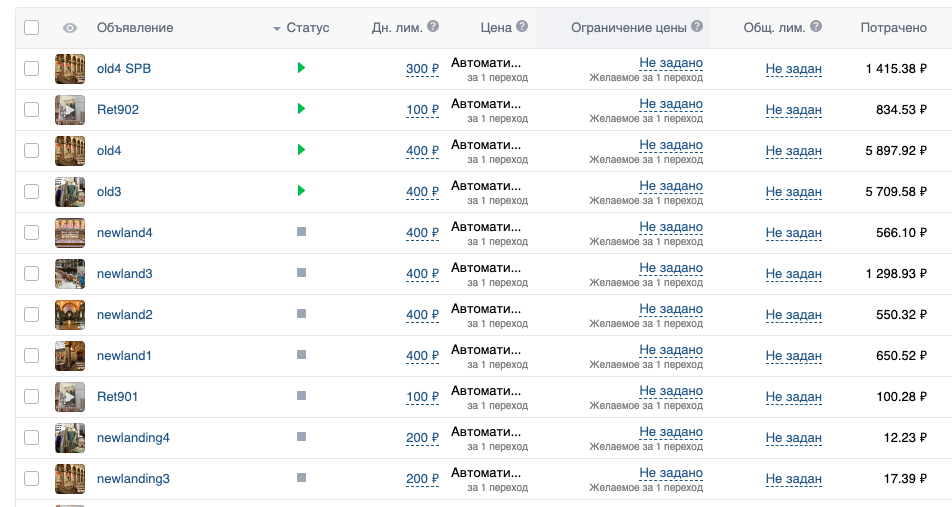
Task: Click the Не задан total limit for old4
Action: pyautogui.click(x=793, y=151)
